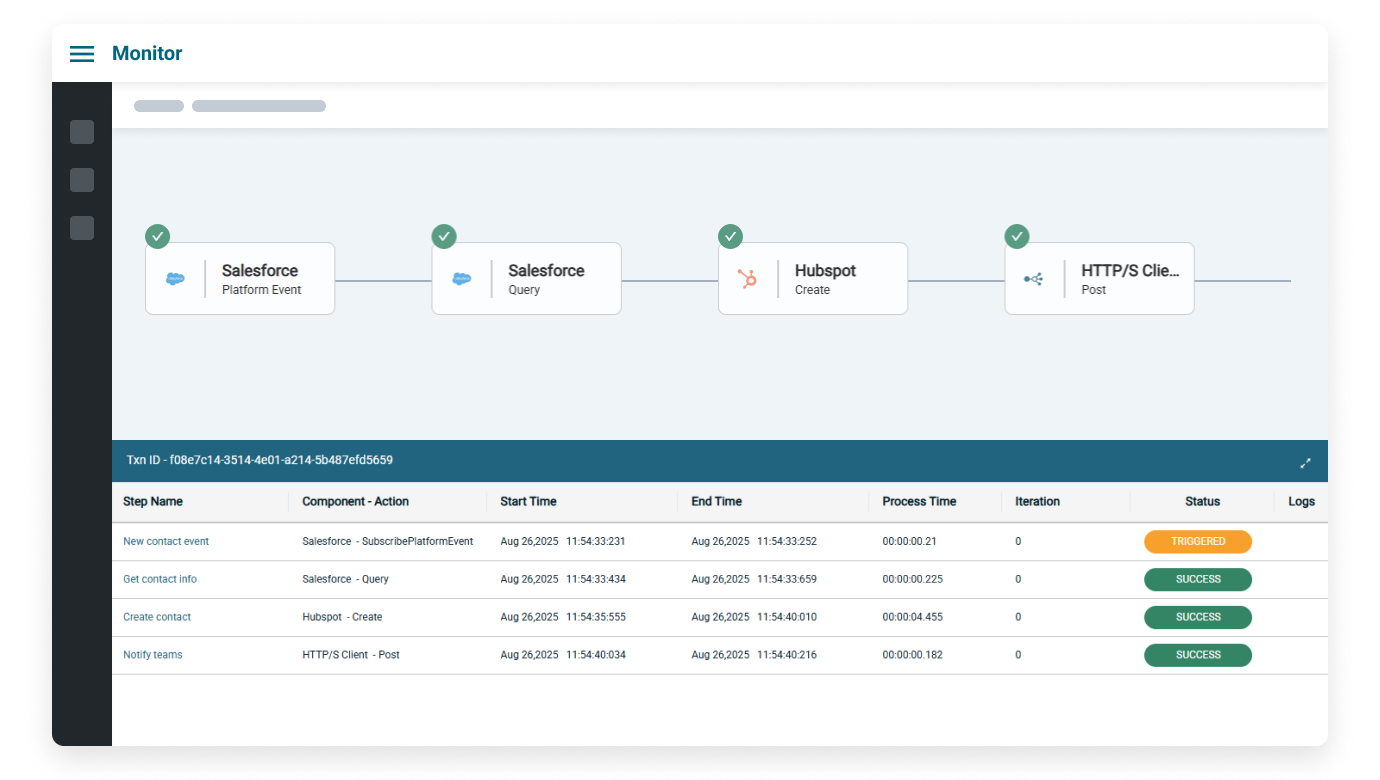
Task: Click green checkmark above Hubspot node
Action: 730,237
